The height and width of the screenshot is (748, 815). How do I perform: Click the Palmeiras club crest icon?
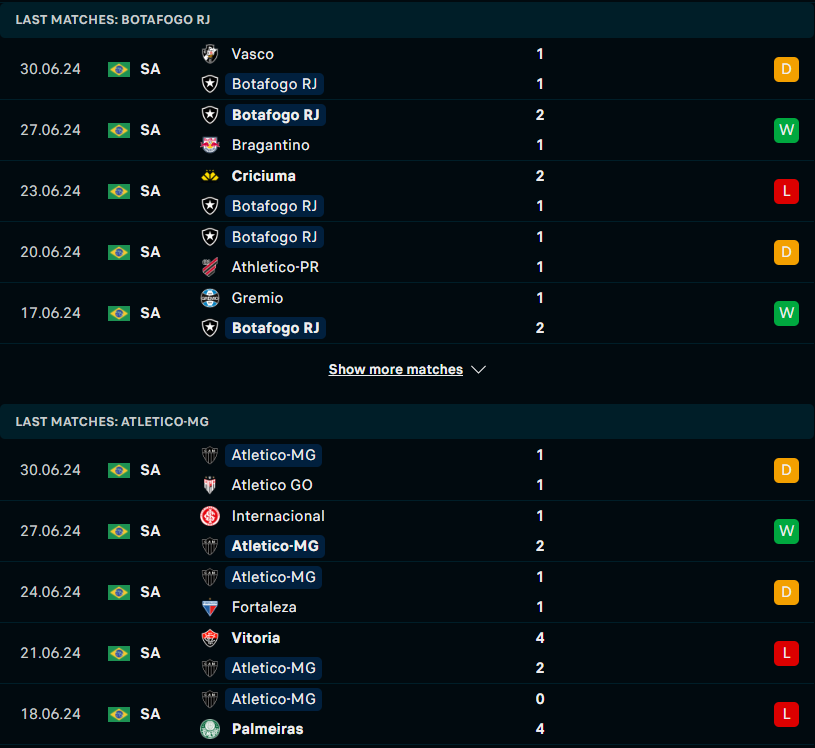(x=210, y=729)
